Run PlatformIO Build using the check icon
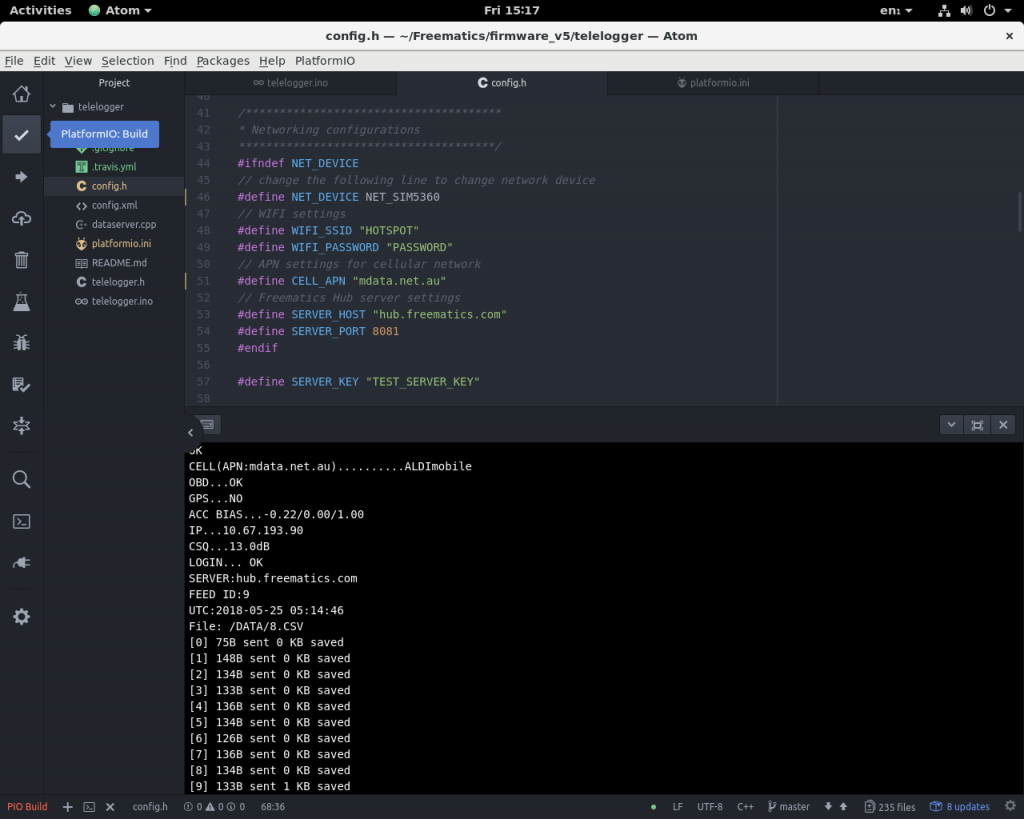 coord(21,134)
